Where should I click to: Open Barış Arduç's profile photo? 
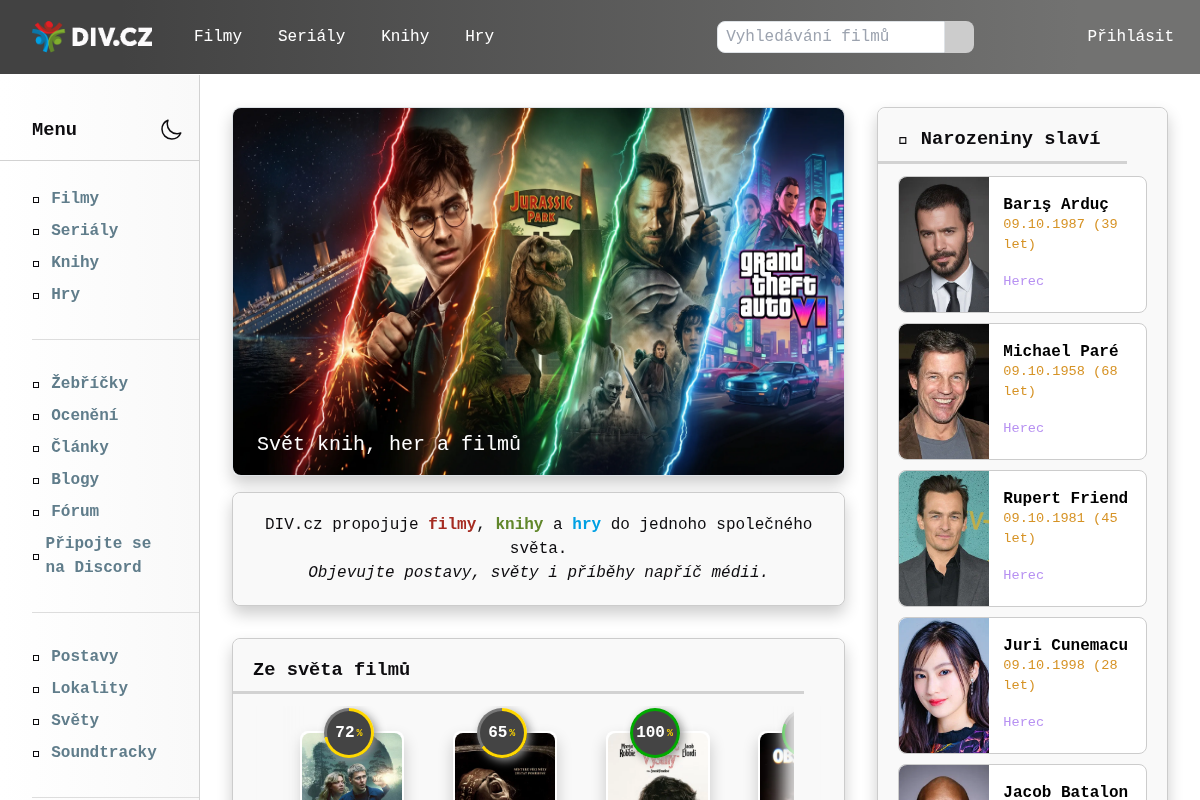pyautogui.click(x=944, y=245)
